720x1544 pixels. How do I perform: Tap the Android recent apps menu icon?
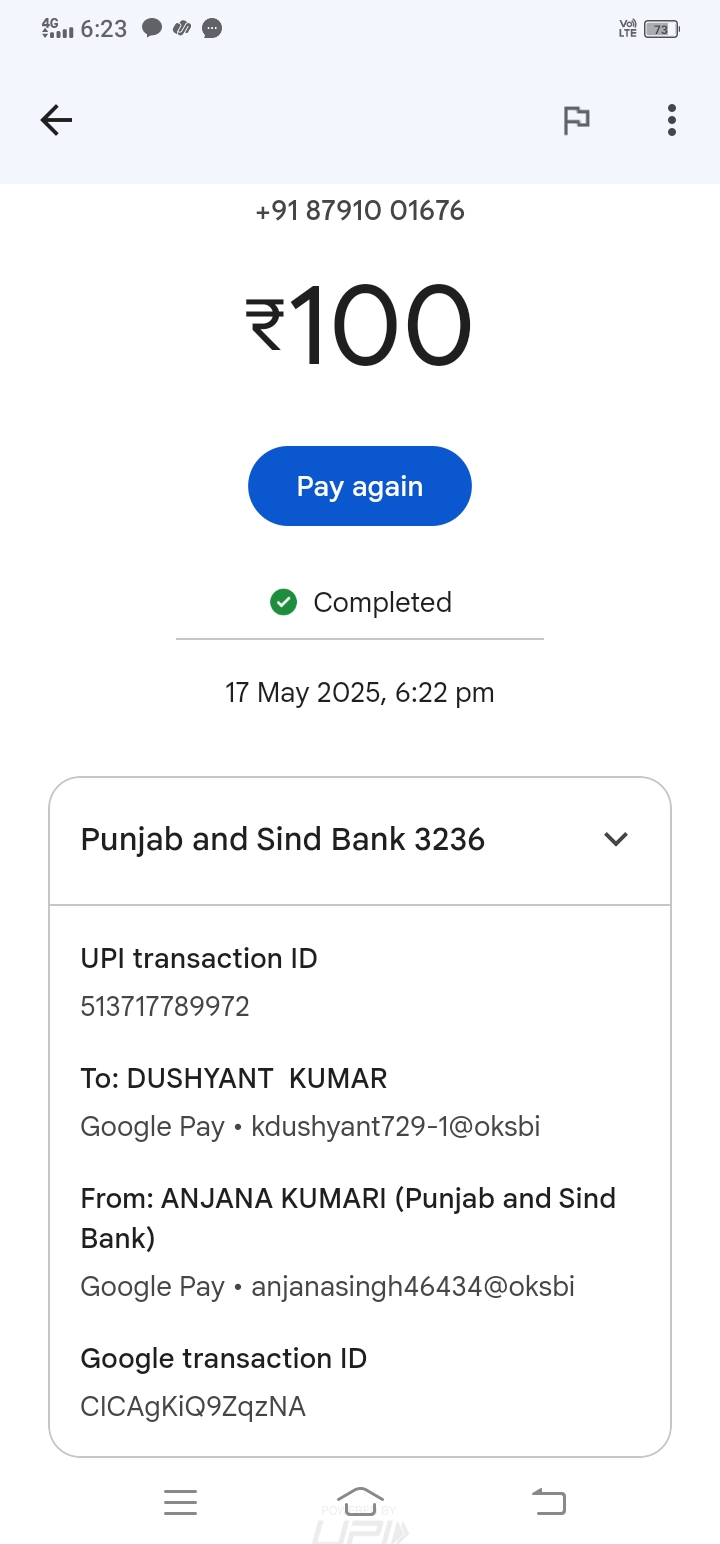pyautogui.click(x=181, y=1502)
